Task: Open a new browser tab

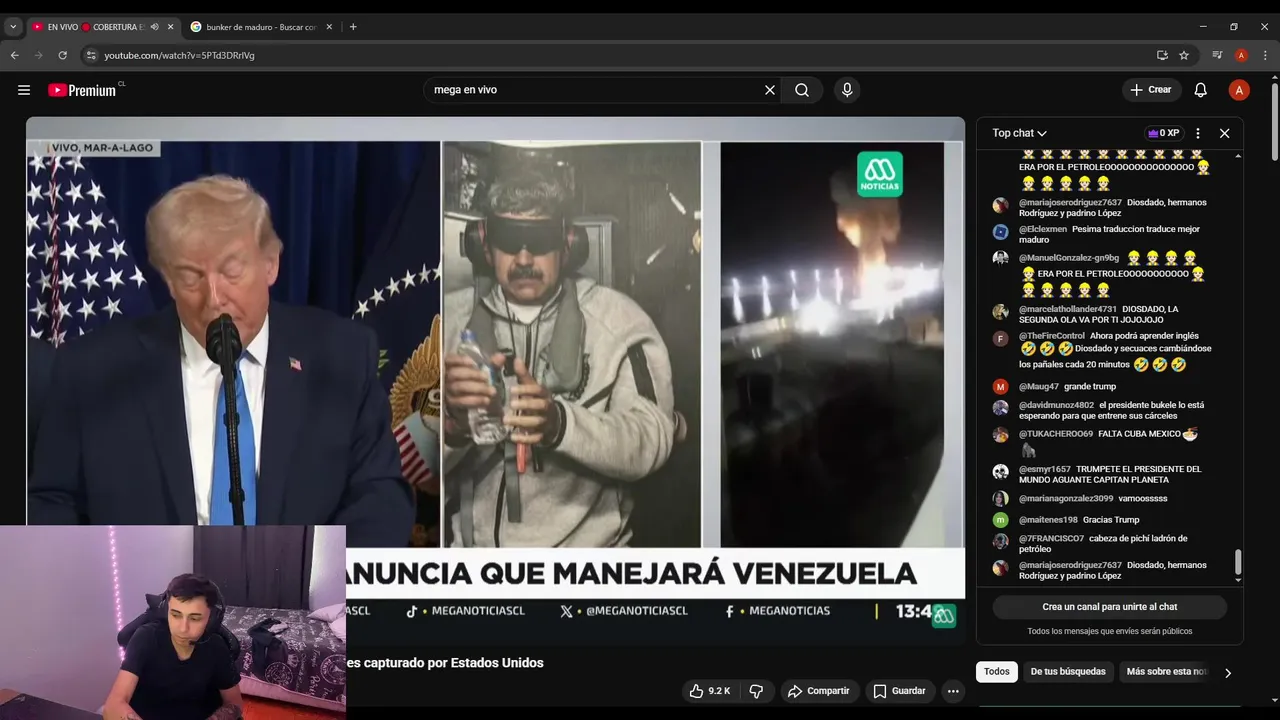Action: click(x=353, y=27)
